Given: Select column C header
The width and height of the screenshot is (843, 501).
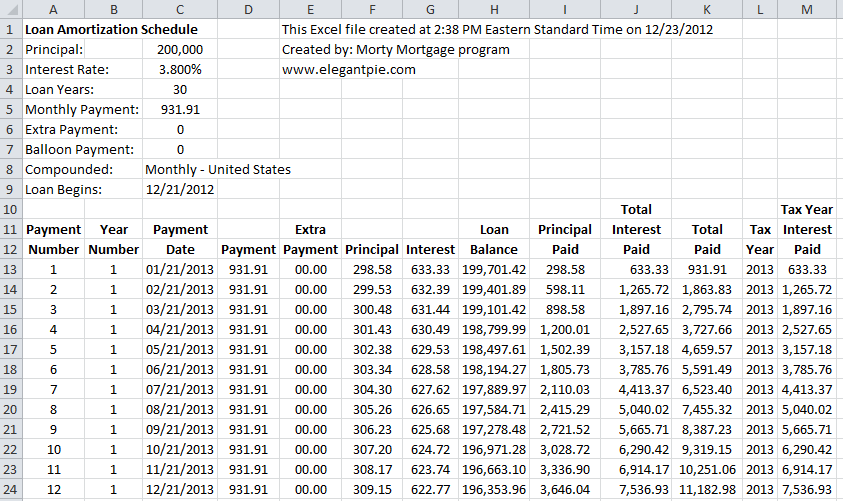Looking at the screenshot, I should click(x=180, y=9).
